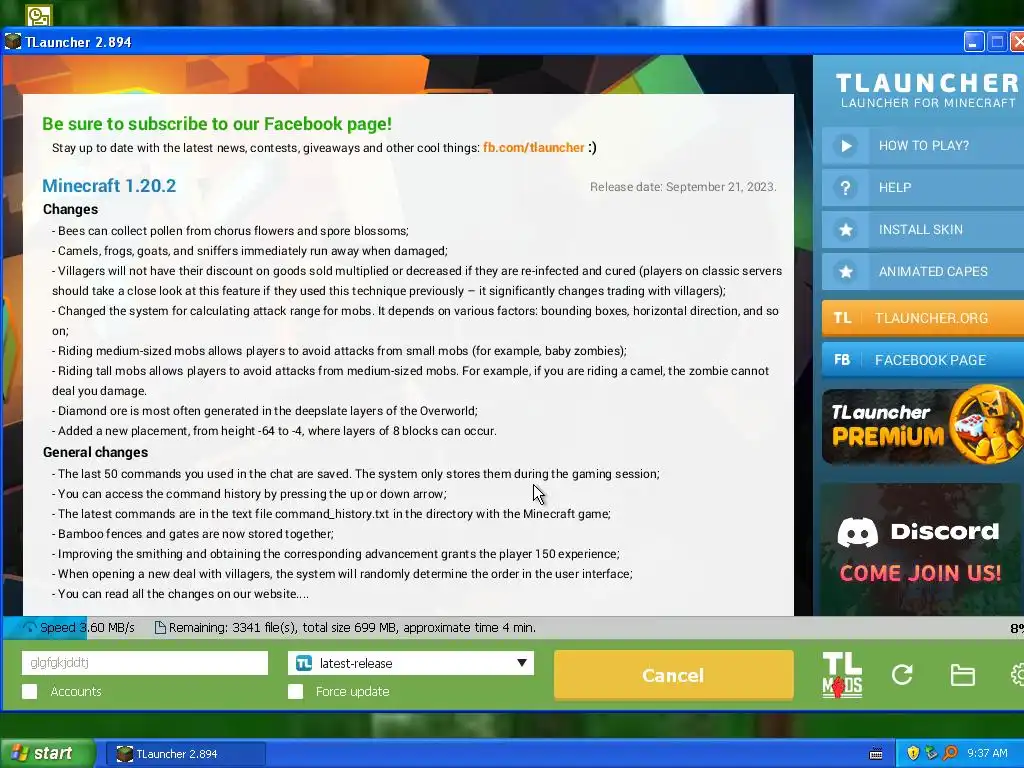Click the Force update label
Viewport: 1024px width, 768px height.
tap(353, 692)
